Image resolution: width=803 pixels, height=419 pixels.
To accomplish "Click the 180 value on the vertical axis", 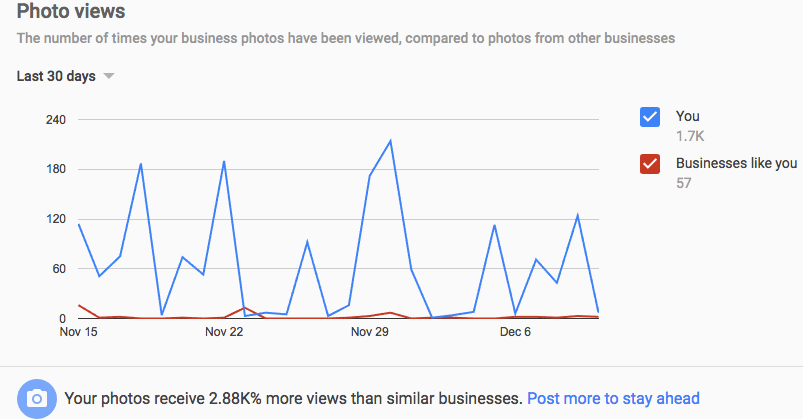I will coord(55,169).
